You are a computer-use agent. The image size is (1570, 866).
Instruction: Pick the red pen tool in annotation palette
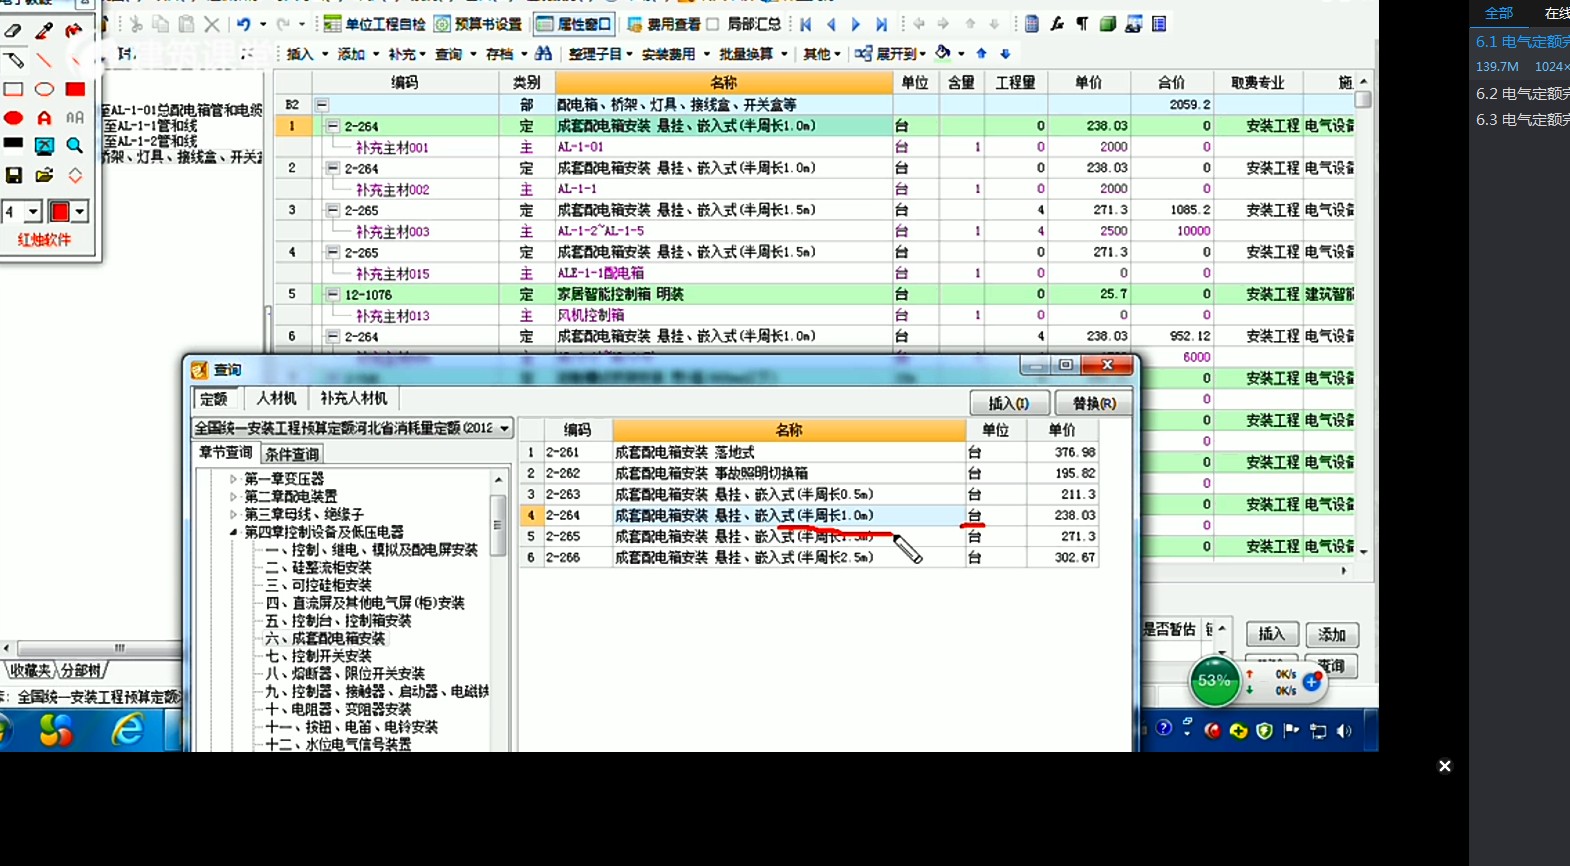click(x=44, y=31)
